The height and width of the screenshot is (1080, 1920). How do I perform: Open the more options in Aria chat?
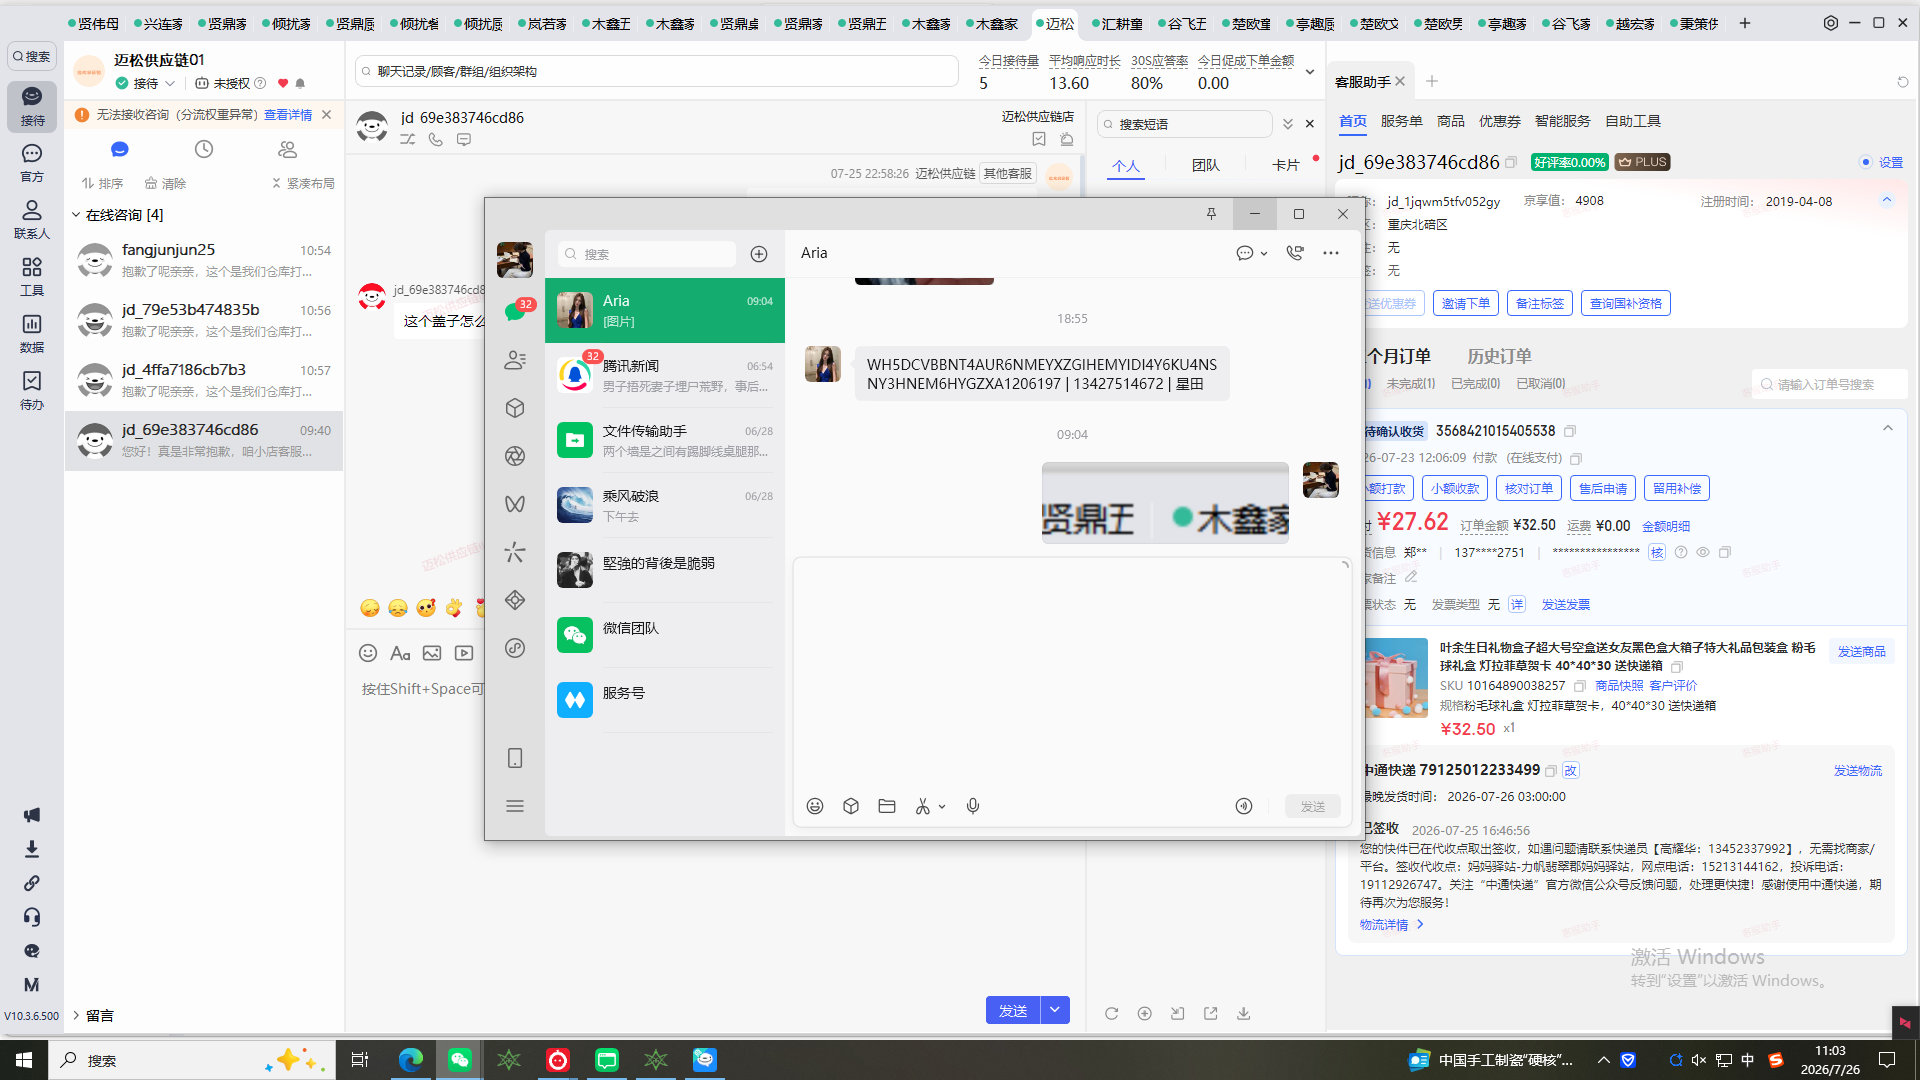click(1331, 253)
